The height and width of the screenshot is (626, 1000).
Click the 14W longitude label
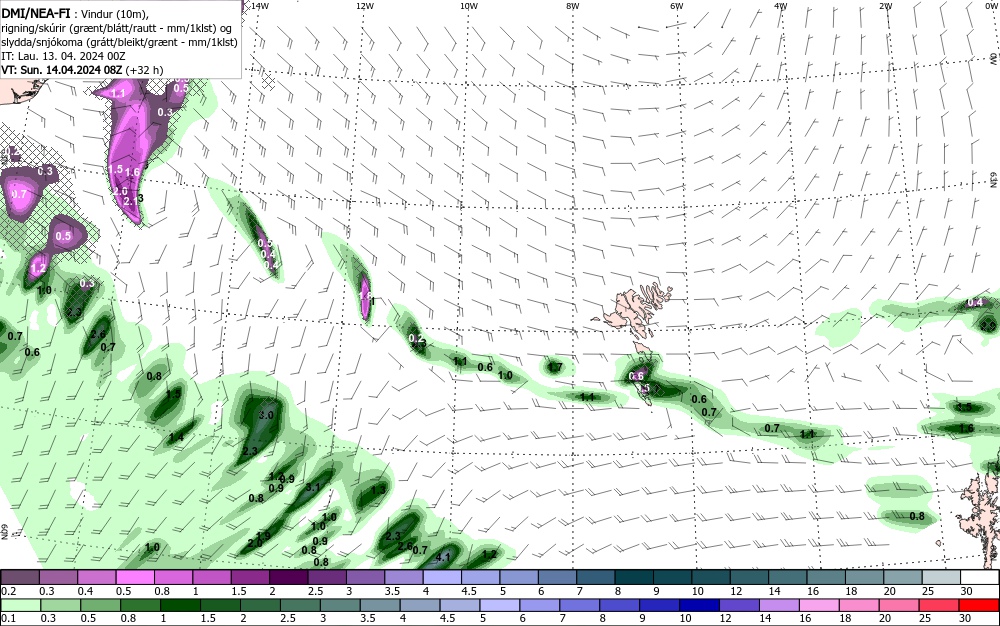259,6
